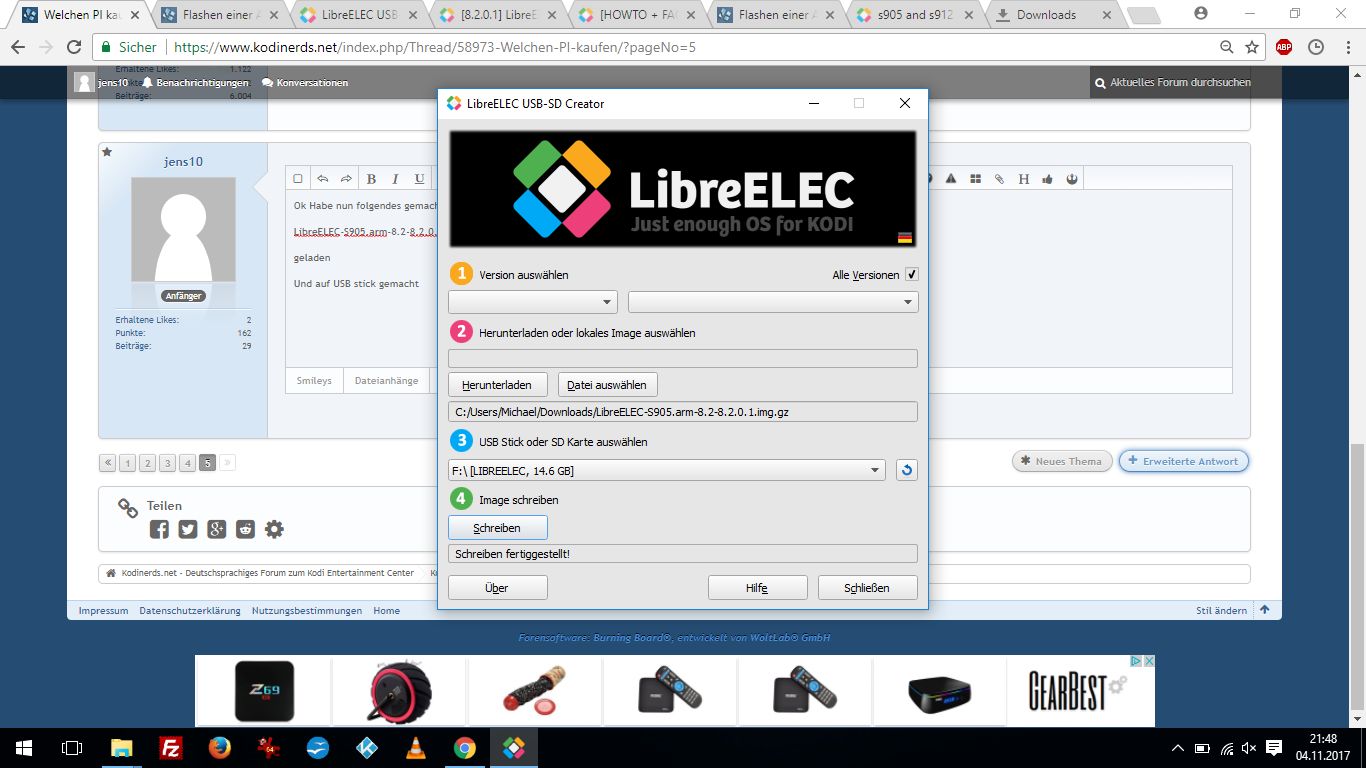Click the Schreiben button
Viewport: 1366px width, 768px height.
click(x=497, y=527)
